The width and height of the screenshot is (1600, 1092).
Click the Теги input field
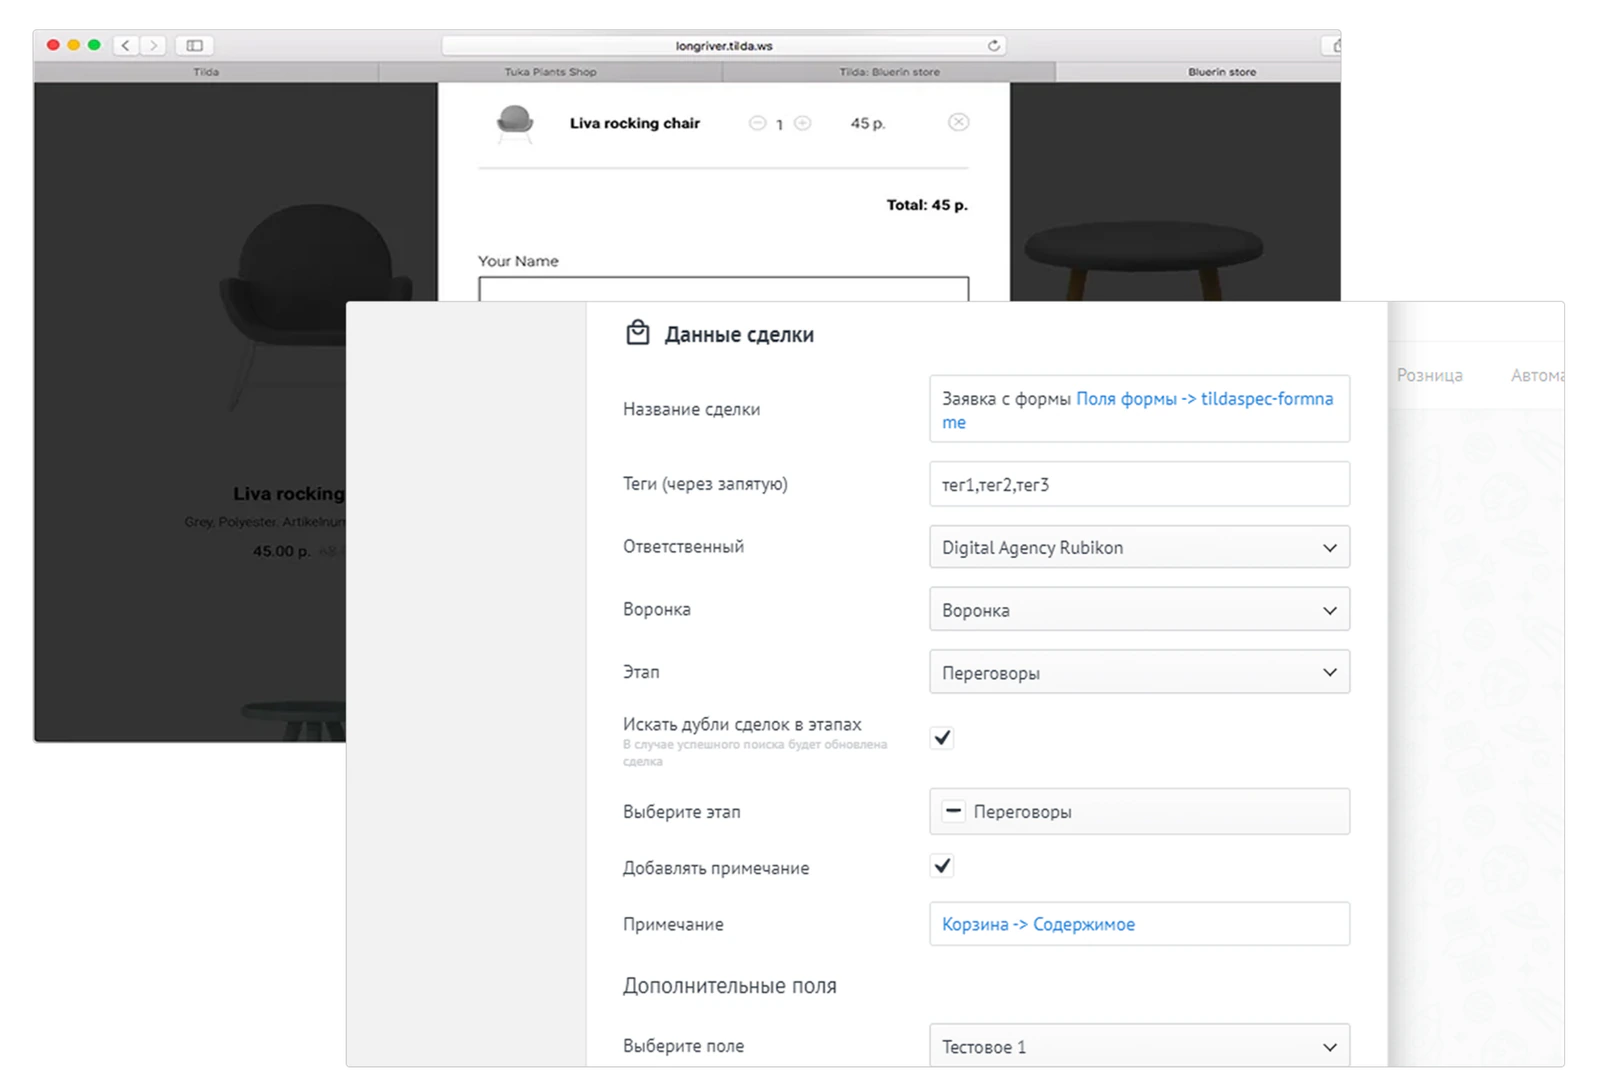pyautogui.click(x=1139, y=484)
